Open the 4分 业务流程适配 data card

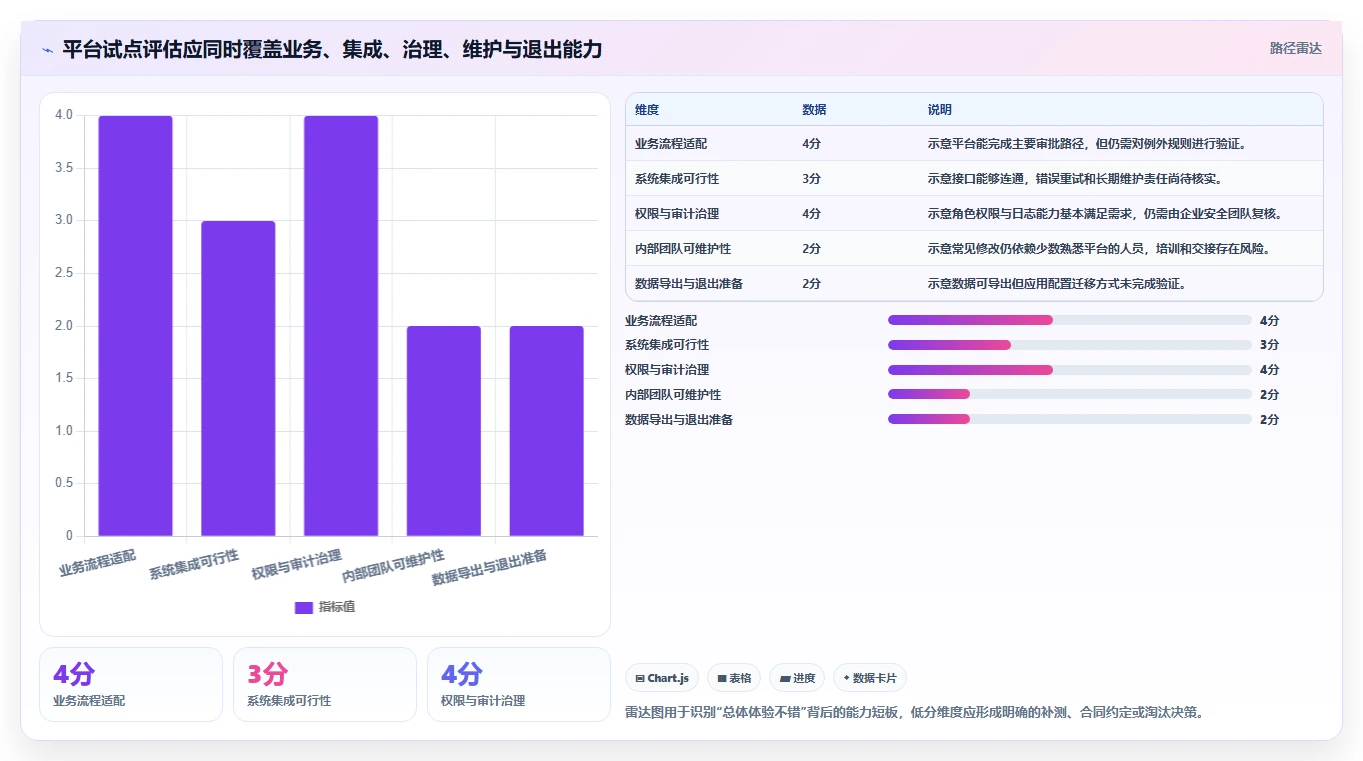coord(131,684)
